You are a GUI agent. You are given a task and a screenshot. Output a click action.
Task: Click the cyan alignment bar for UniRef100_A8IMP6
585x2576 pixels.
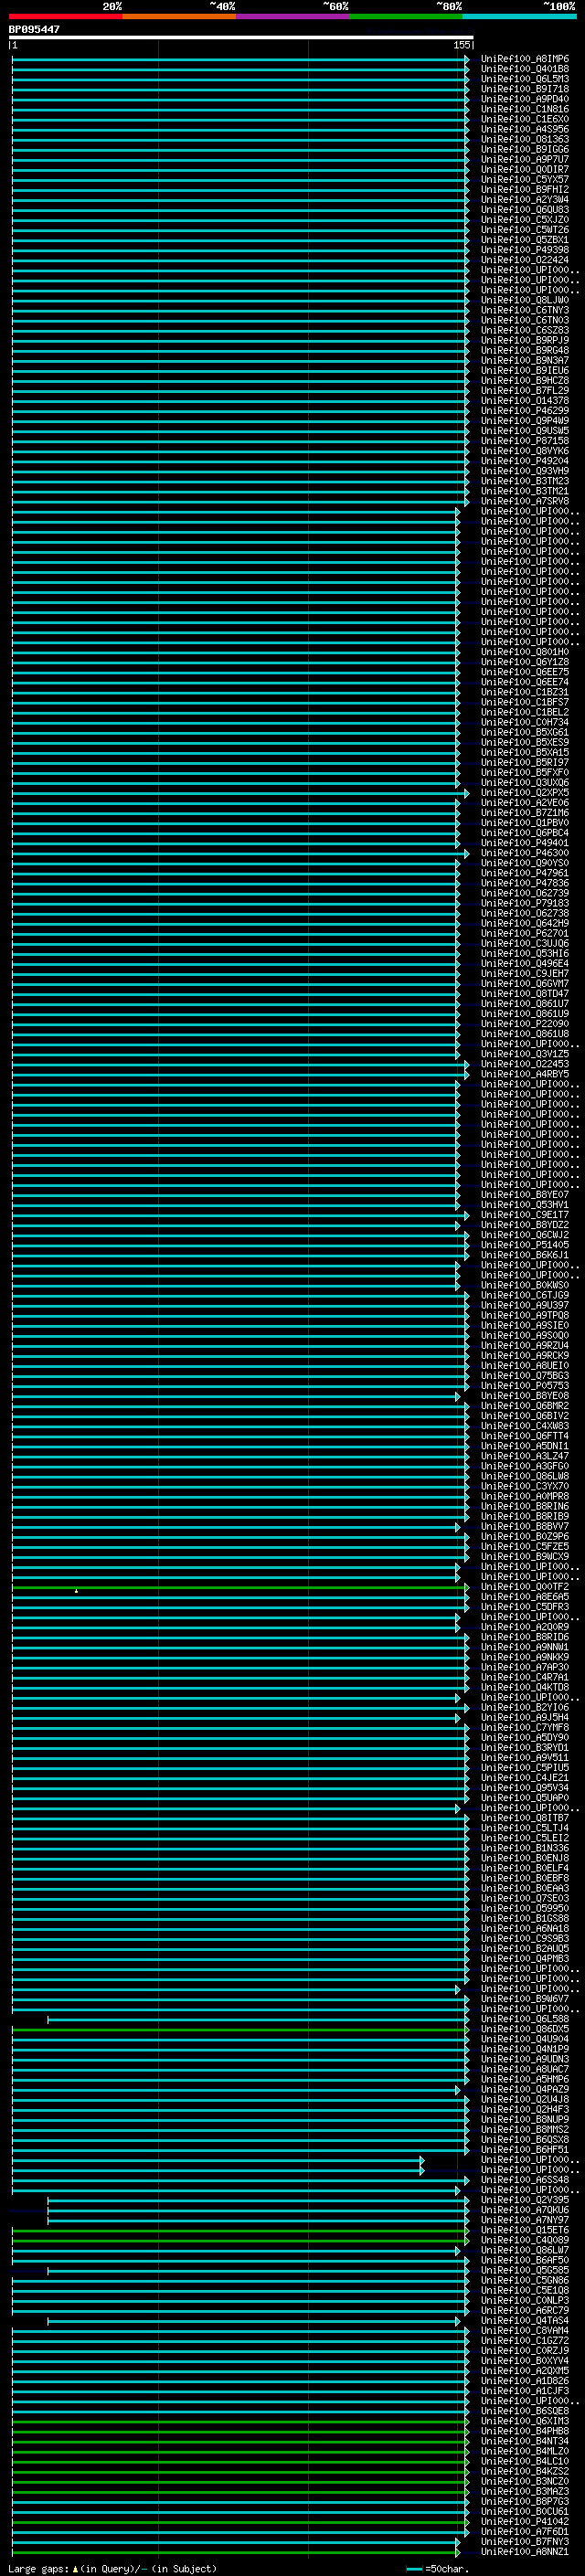240,59
